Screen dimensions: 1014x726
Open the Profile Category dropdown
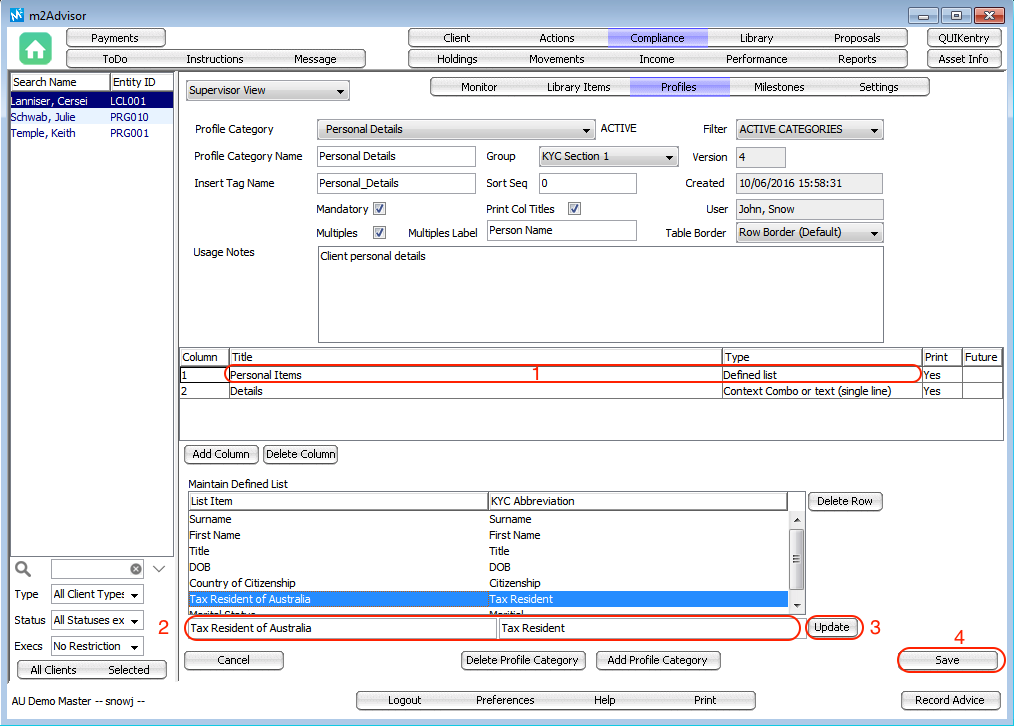tap(455, 129)
